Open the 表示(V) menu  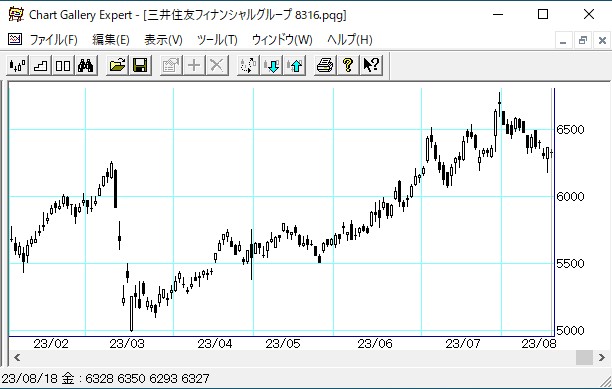(163, 39)
